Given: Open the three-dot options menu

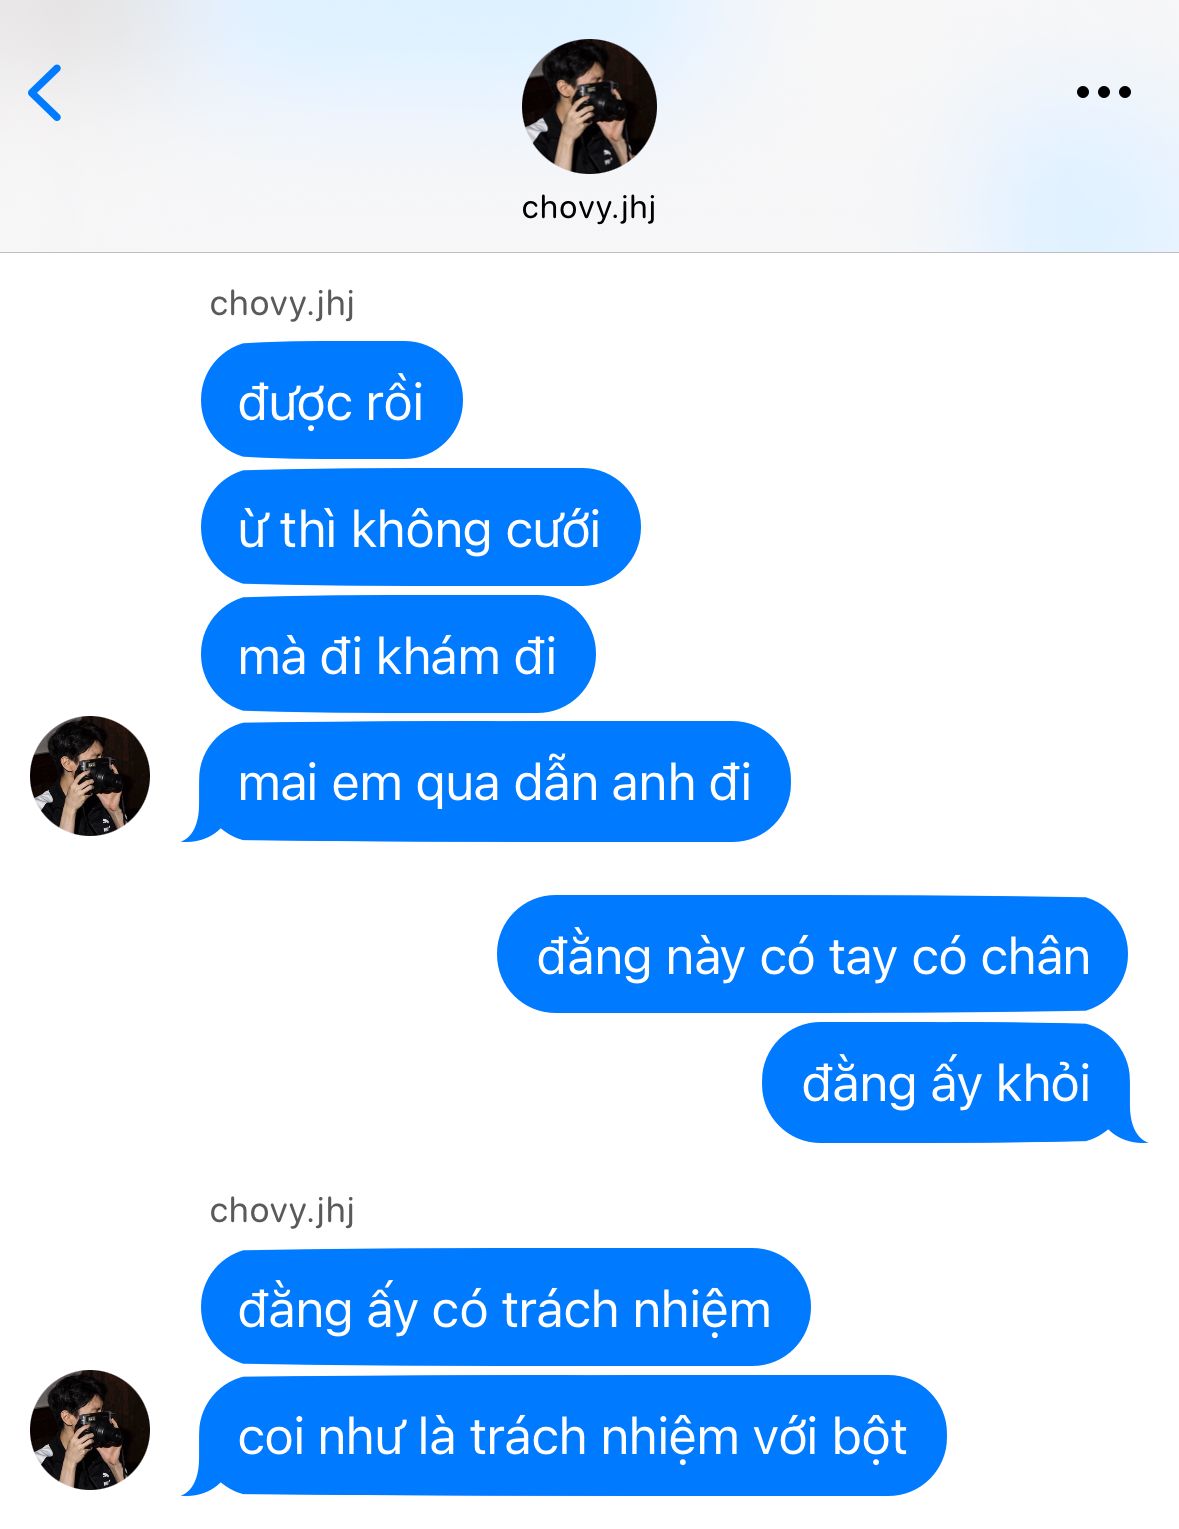Looking at the screenshot, I should coord(1103,92).
